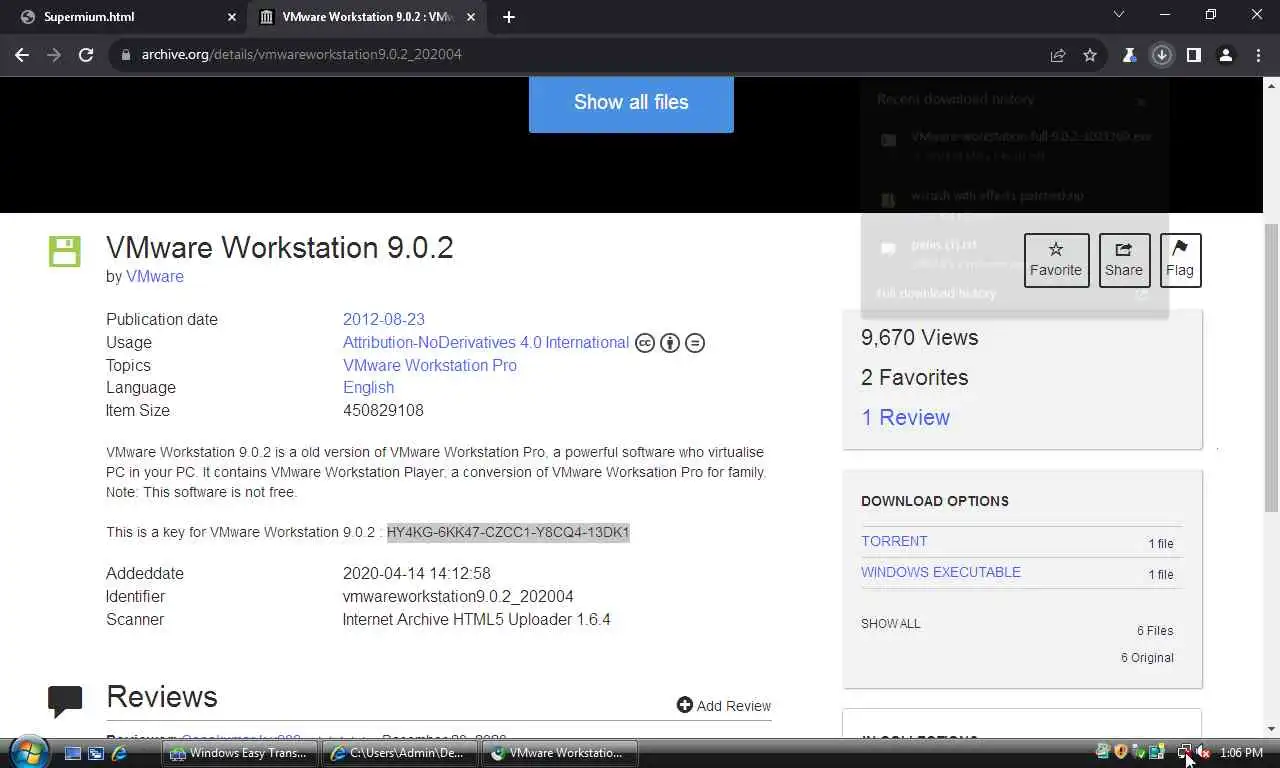
Task: Open the WINDOWS EXECUTABLE download option
Action: (941, 572)
